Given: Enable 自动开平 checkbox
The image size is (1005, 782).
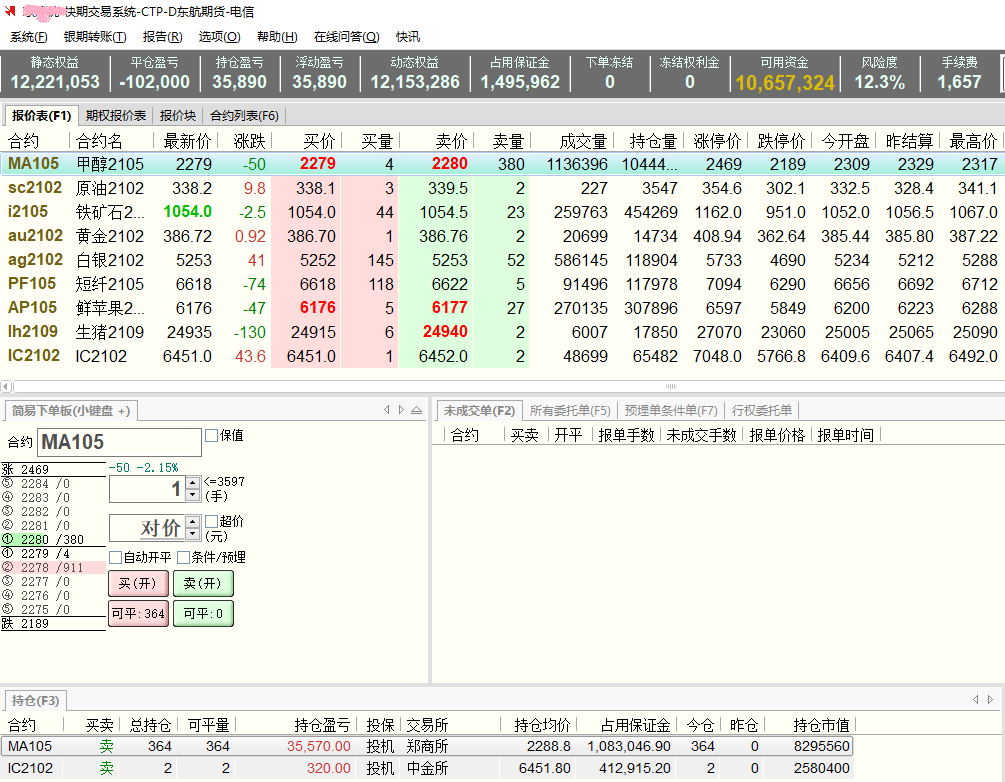Looking at the screenshot, I should (x=116, y=557).
